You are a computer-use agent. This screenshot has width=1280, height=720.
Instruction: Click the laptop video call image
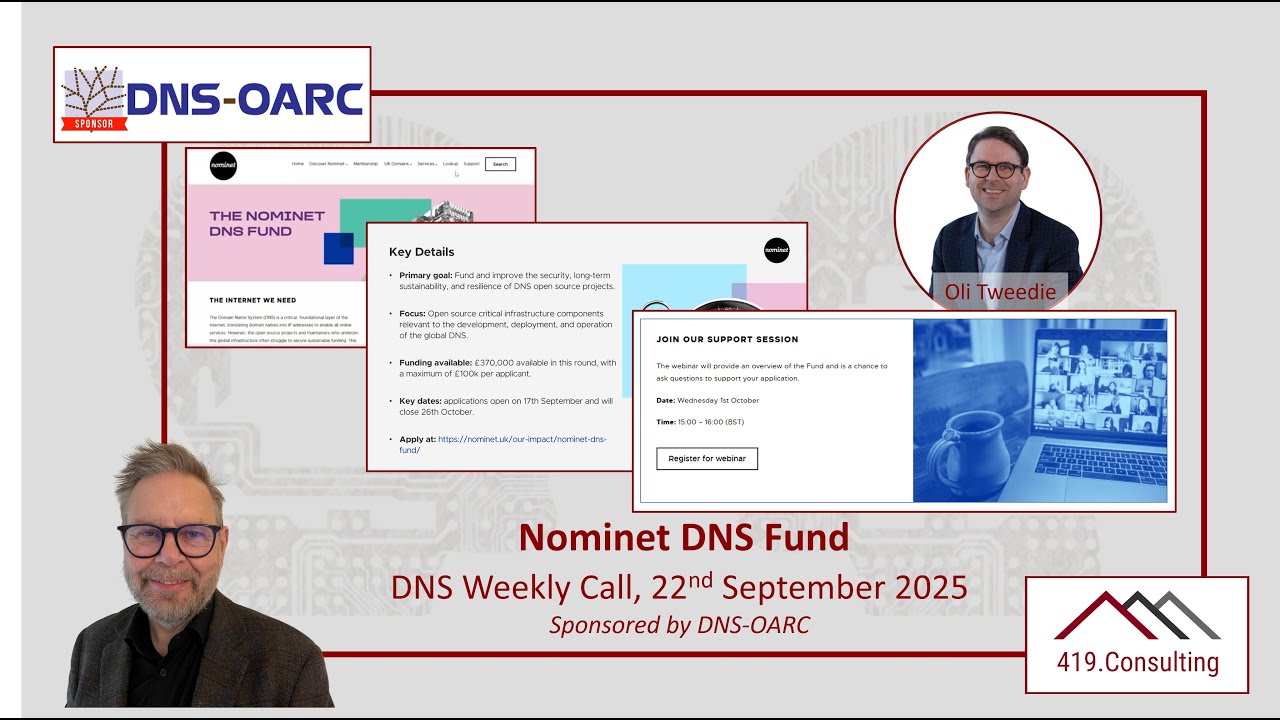(1040, 410)
